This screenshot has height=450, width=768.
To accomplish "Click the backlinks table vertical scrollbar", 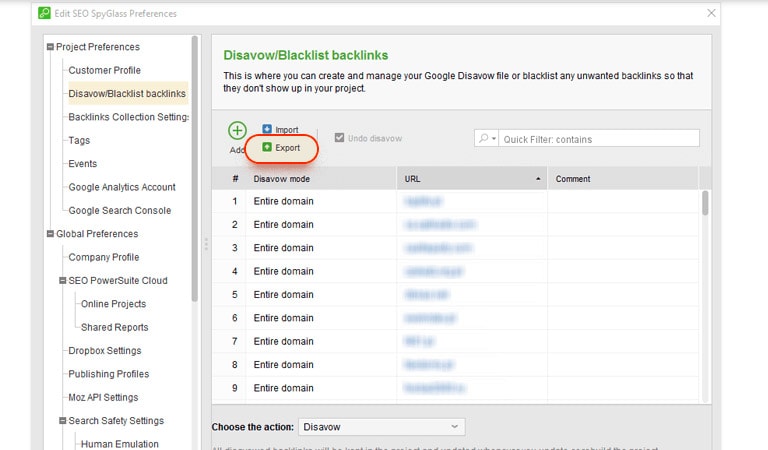I will [x=705, y=203].
